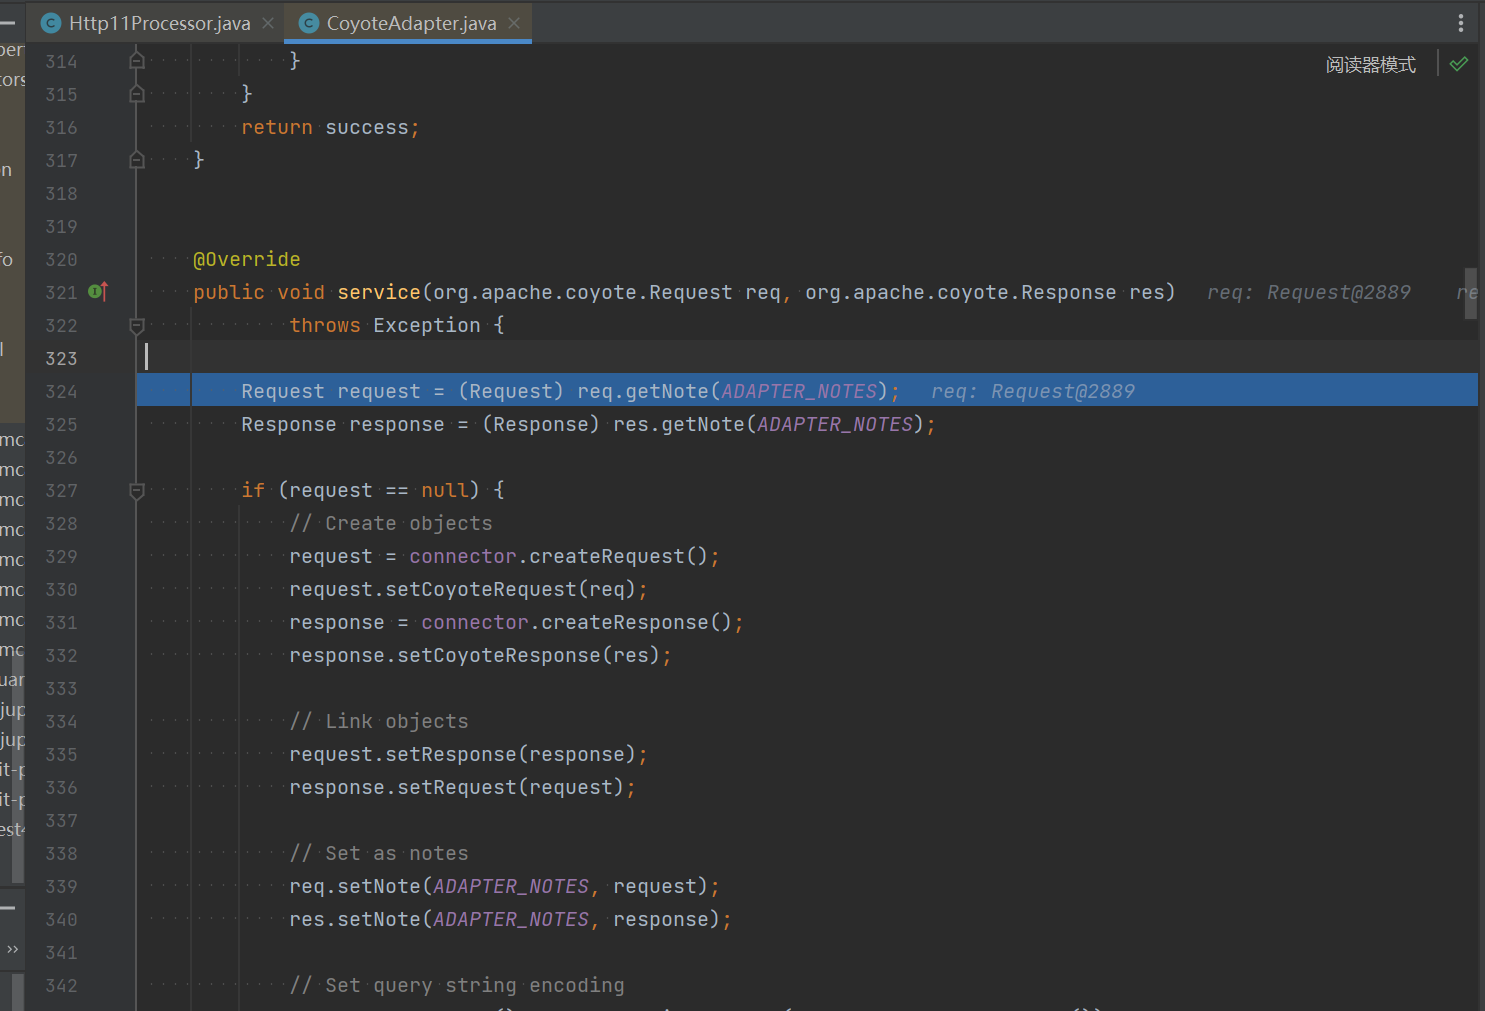The width and height of the screenshot is (1485, 1011).
Task: Click 'connector' in createResponse line
Action: point(475,622)
